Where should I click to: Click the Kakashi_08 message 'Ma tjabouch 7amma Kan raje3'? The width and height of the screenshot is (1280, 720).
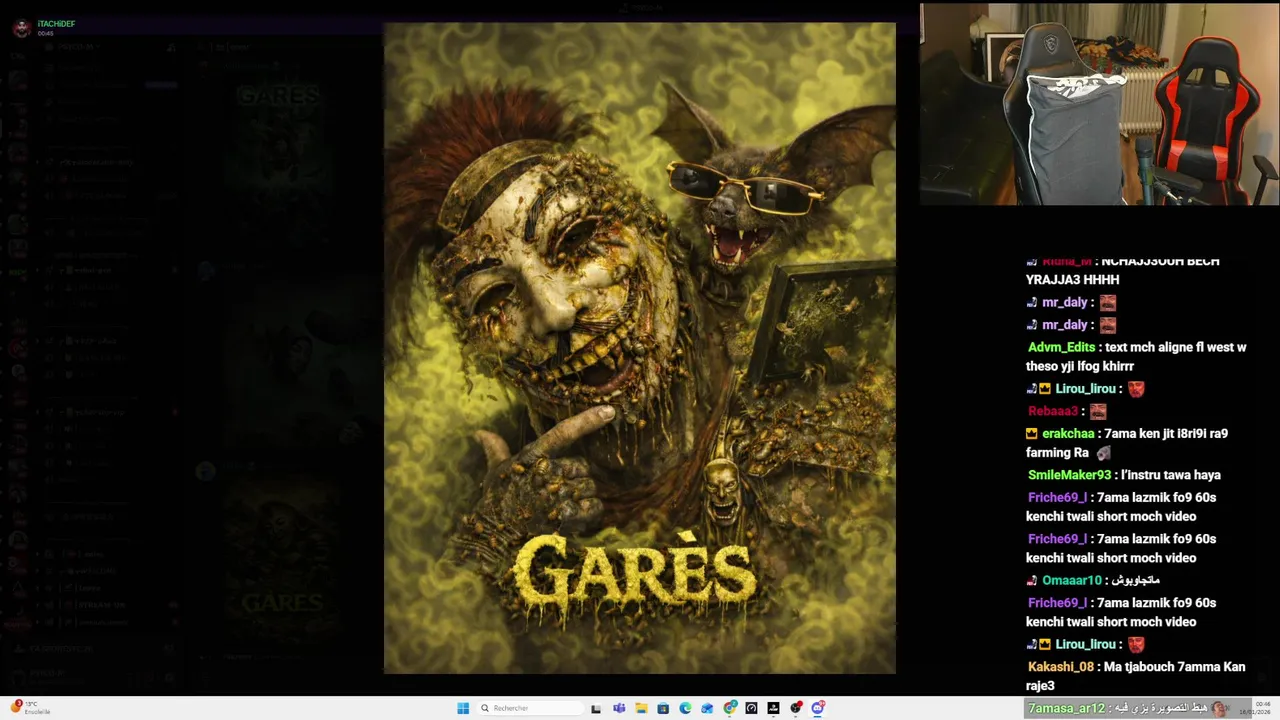[x=1136, y=676]
